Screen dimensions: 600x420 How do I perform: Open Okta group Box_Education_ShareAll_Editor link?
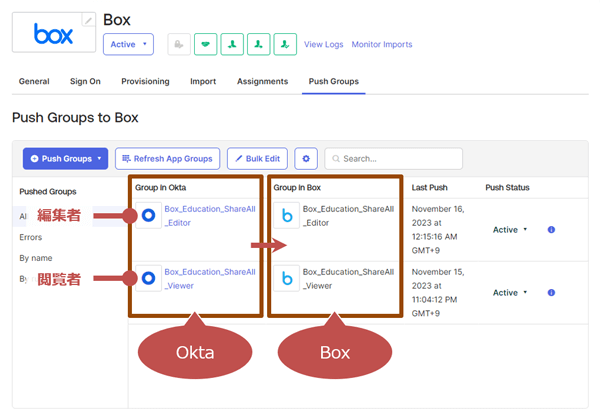[x=210, y=216]
